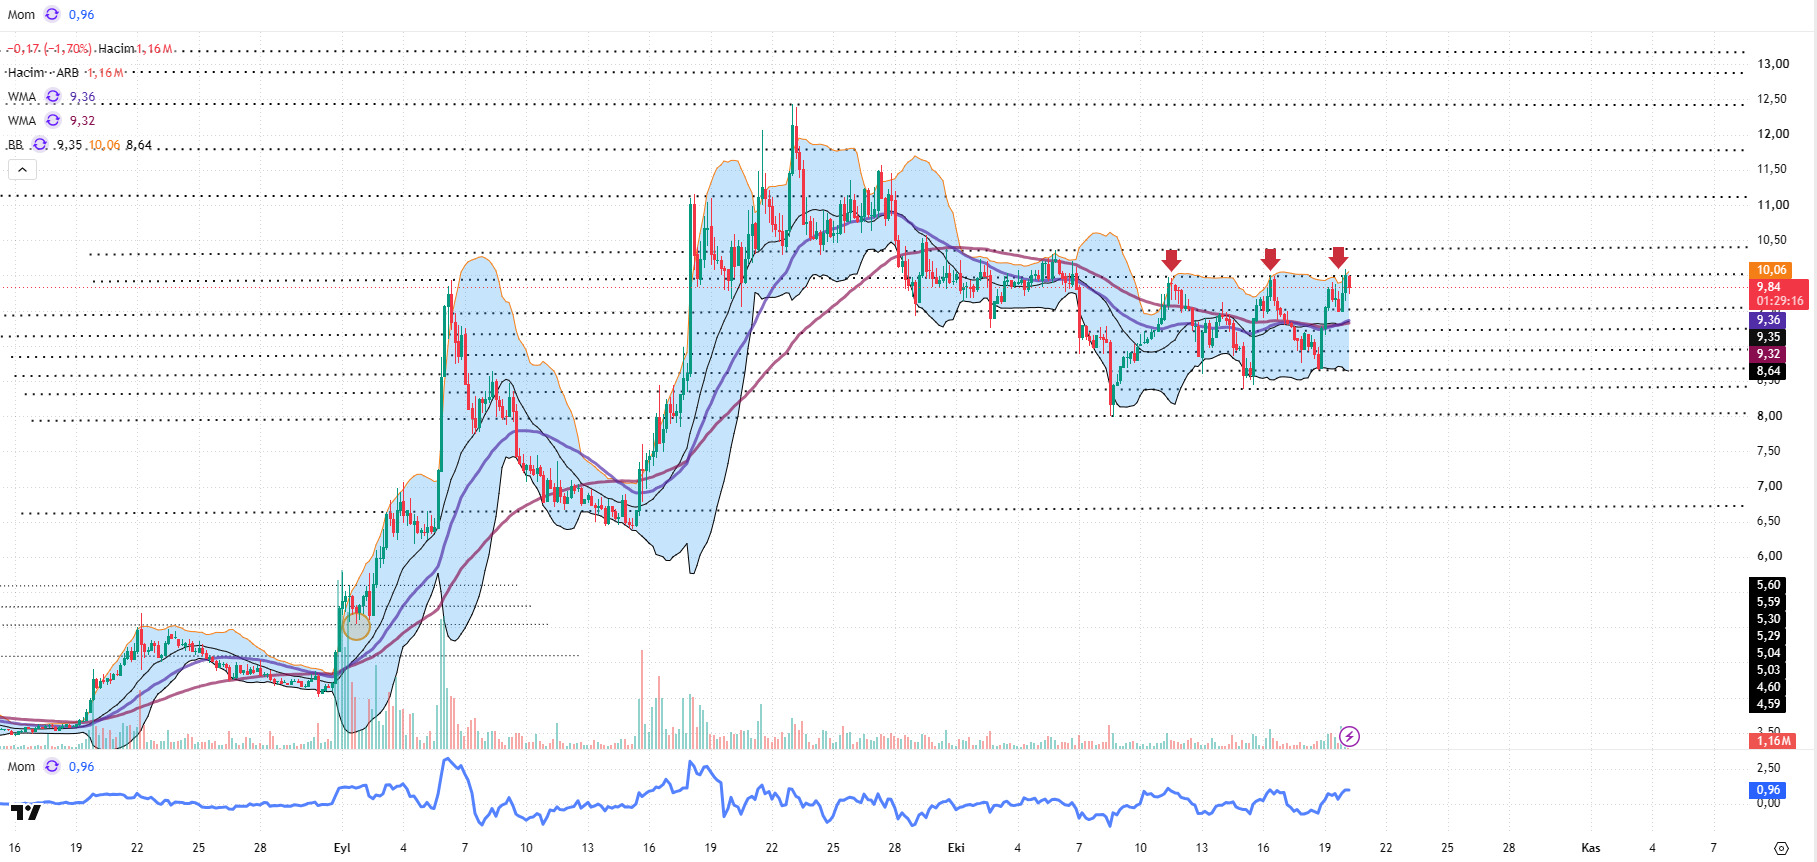
Task: Click the maroon 9,32 label on the price axis
Action: [1768, 354]
